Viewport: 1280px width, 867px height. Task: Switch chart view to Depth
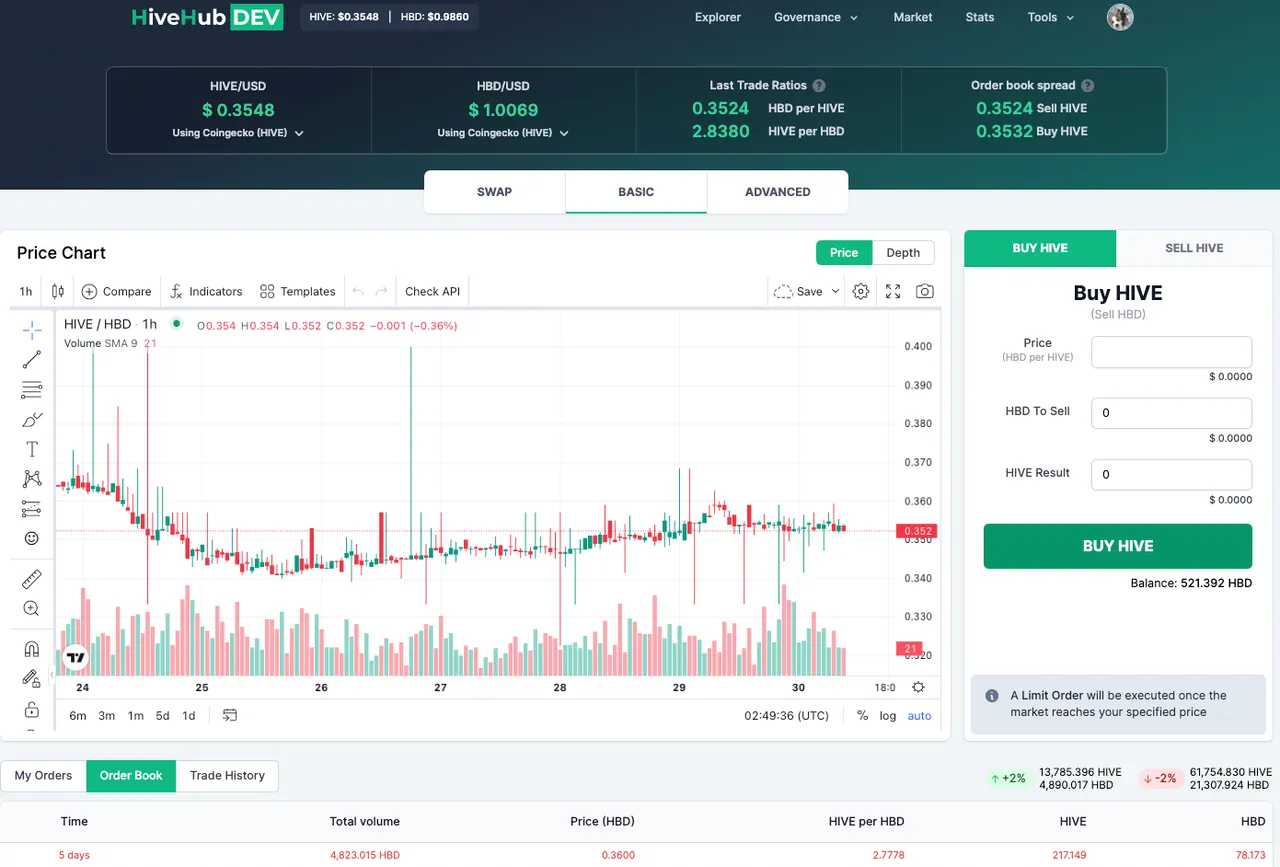click(903, 252)
